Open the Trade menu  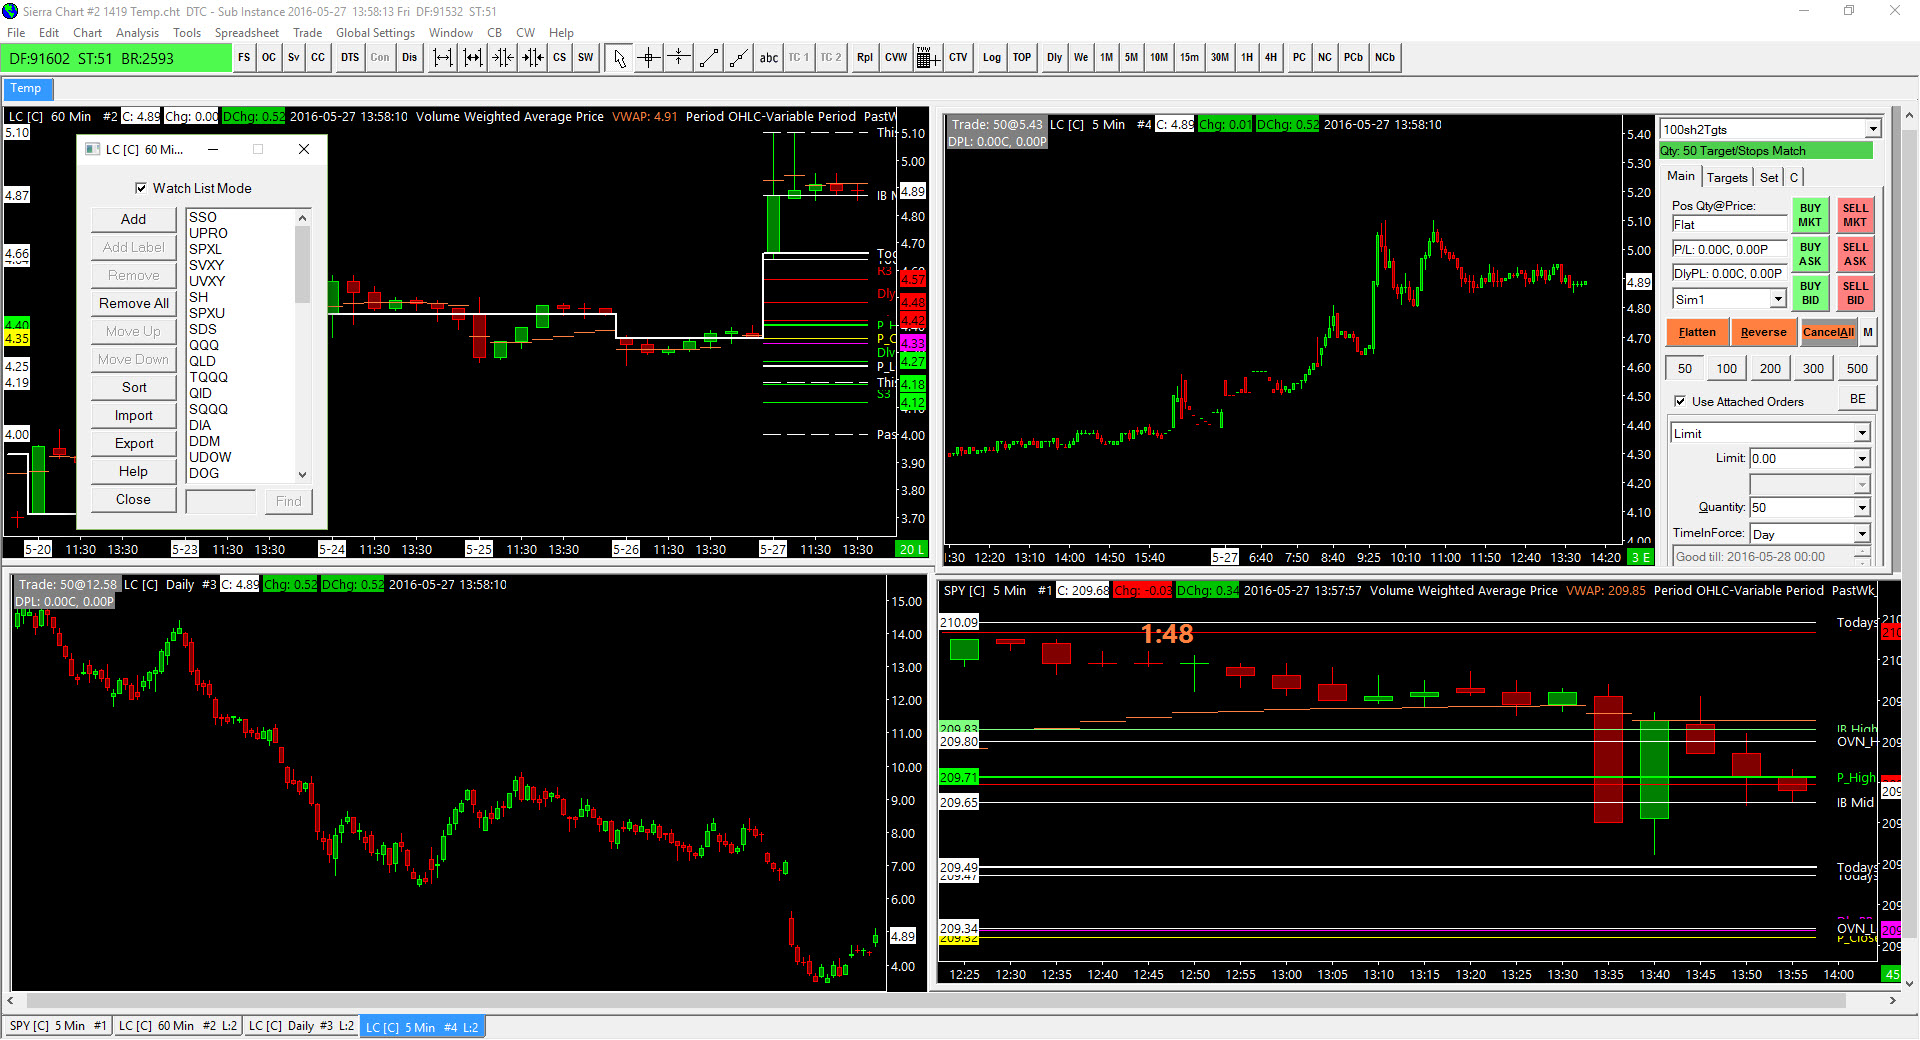coord(307,33)
